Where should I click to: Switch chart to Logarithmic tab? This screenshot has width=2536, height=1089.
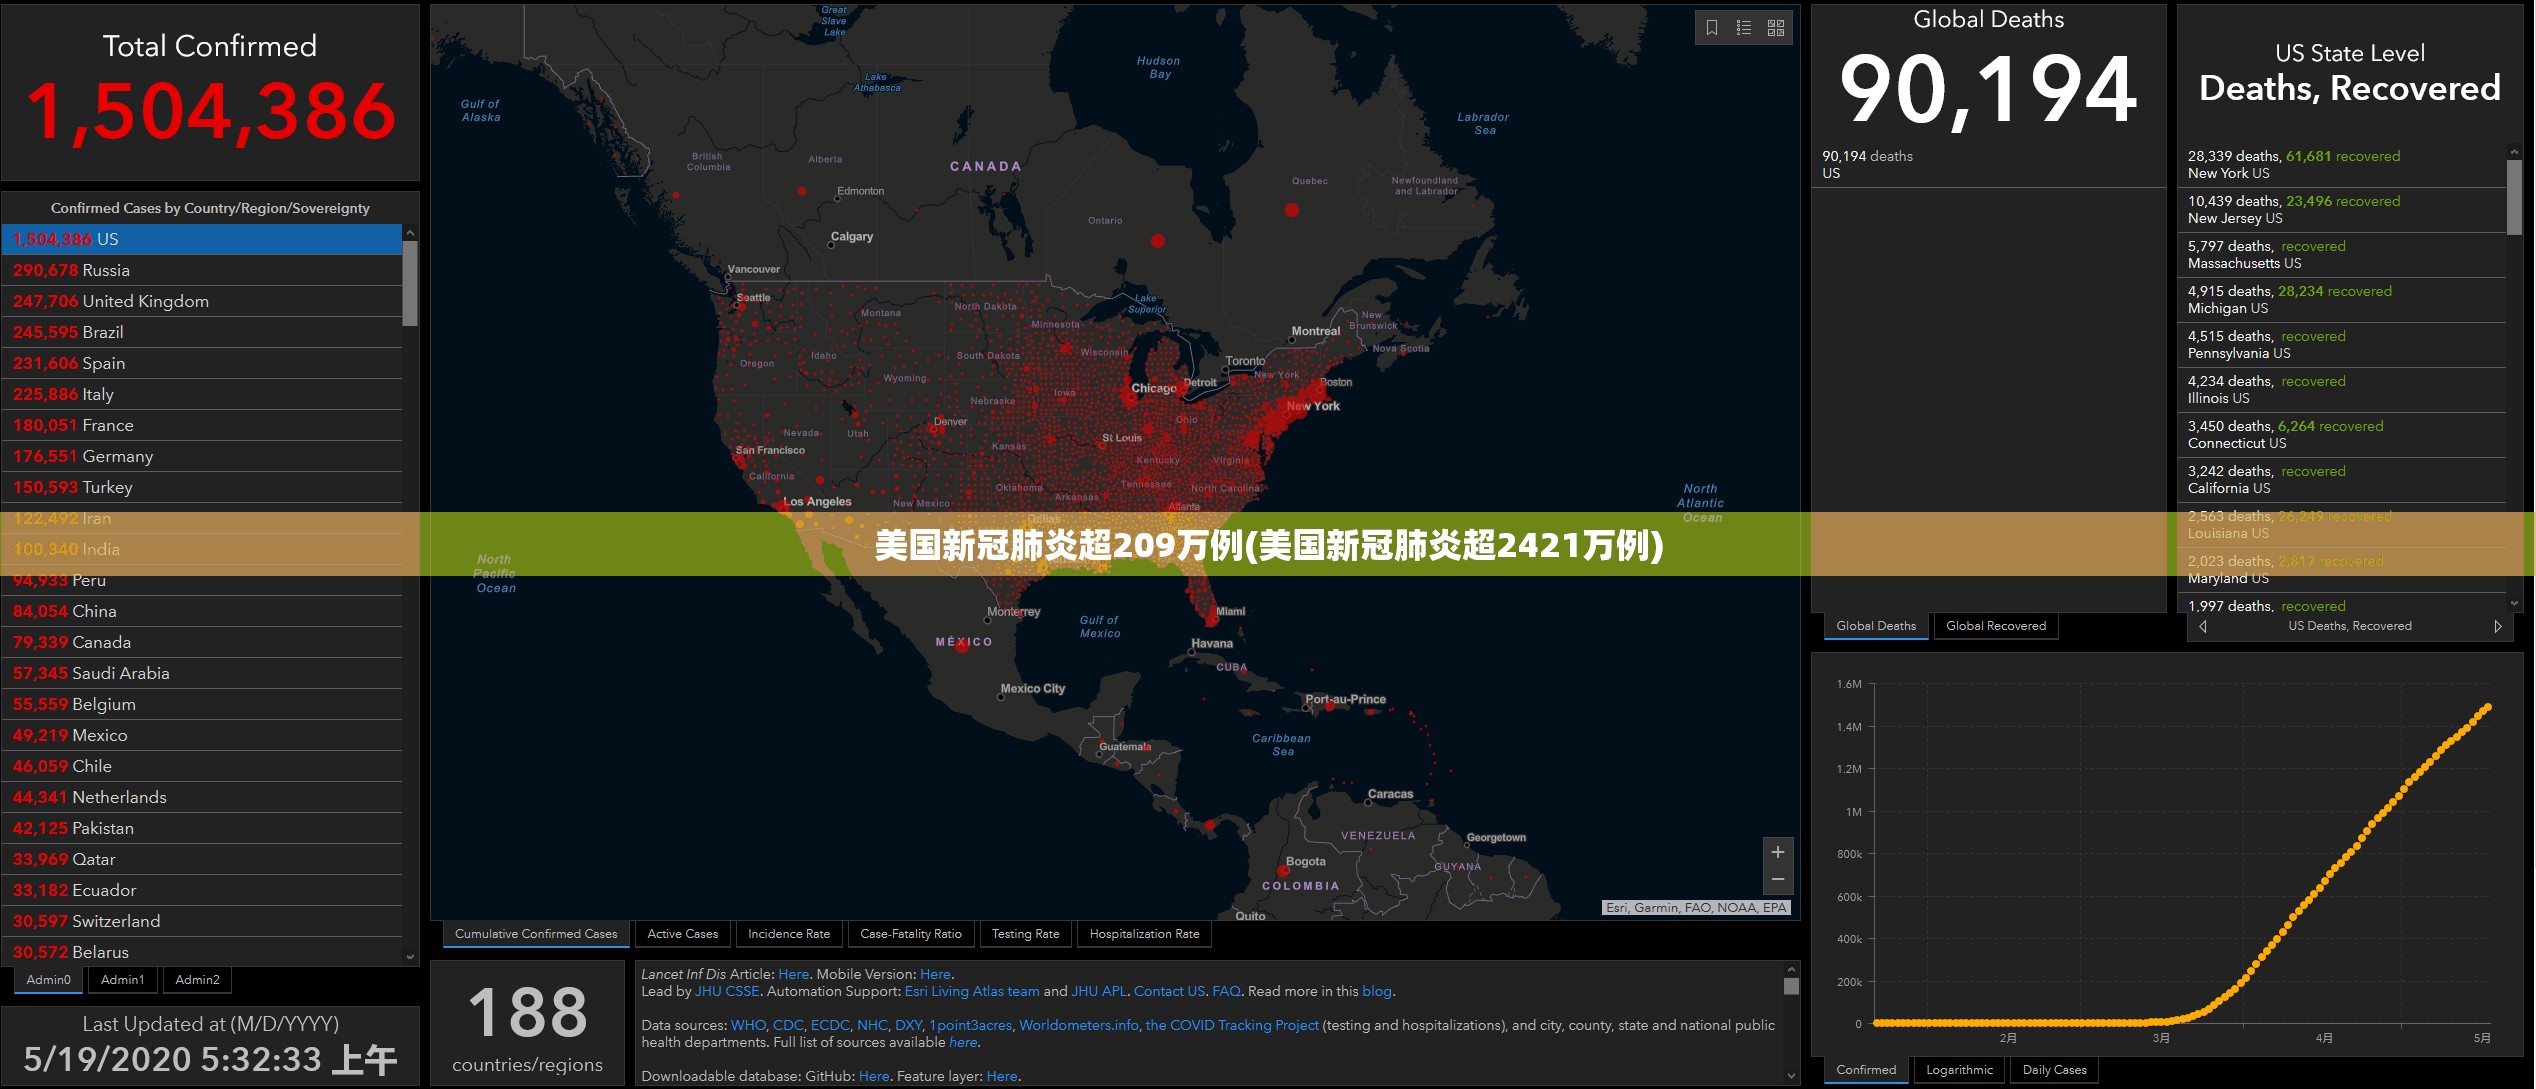[1960, 1070]
